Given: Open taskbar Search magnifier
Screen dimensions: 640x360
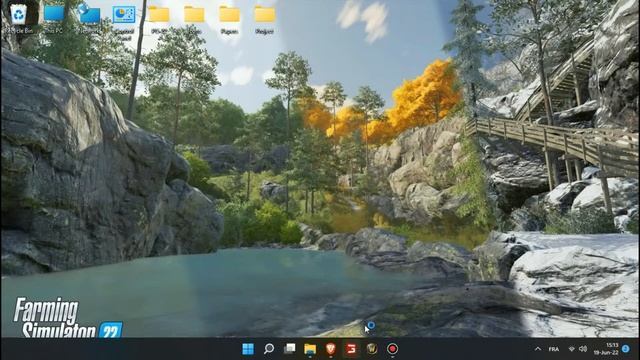Looking at the screenshot, I should click(269, 349).
